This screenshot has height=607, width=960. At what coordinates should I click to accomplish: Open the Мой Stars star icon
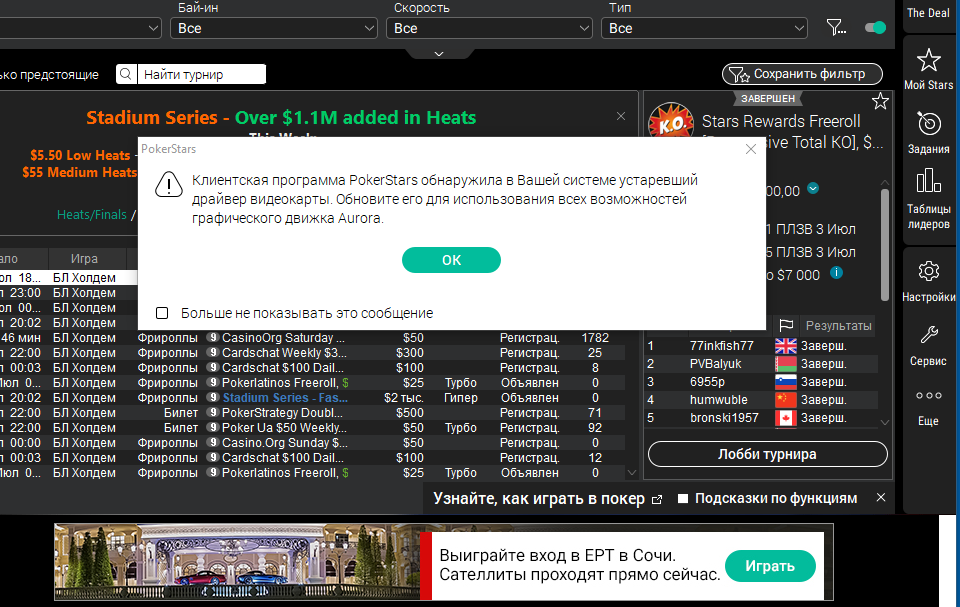click(928, 60)
